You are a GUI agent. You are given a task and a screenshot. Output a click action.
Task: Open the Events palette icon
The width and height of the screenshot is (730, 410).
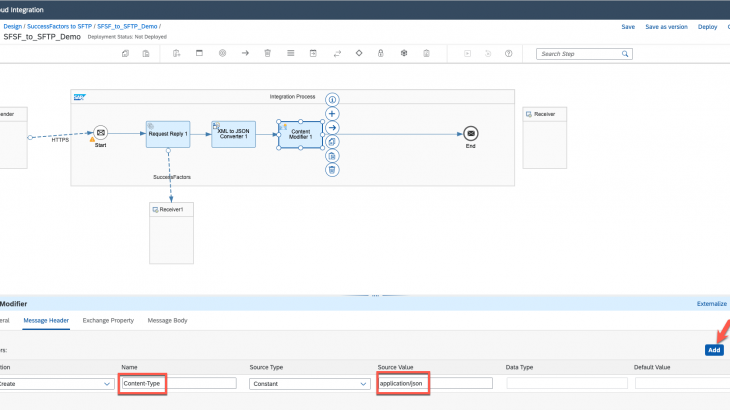[223, 53]
